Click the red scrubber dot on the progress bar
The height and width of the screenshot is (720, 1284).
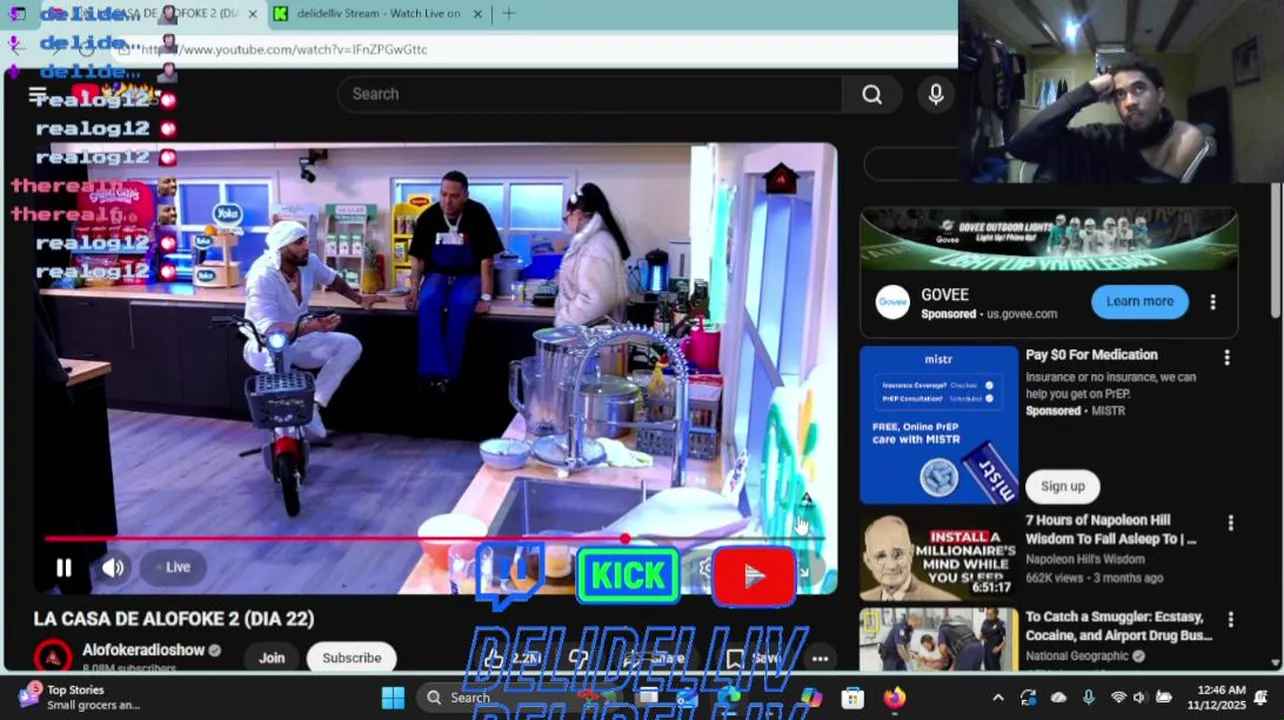pos(625,539)
